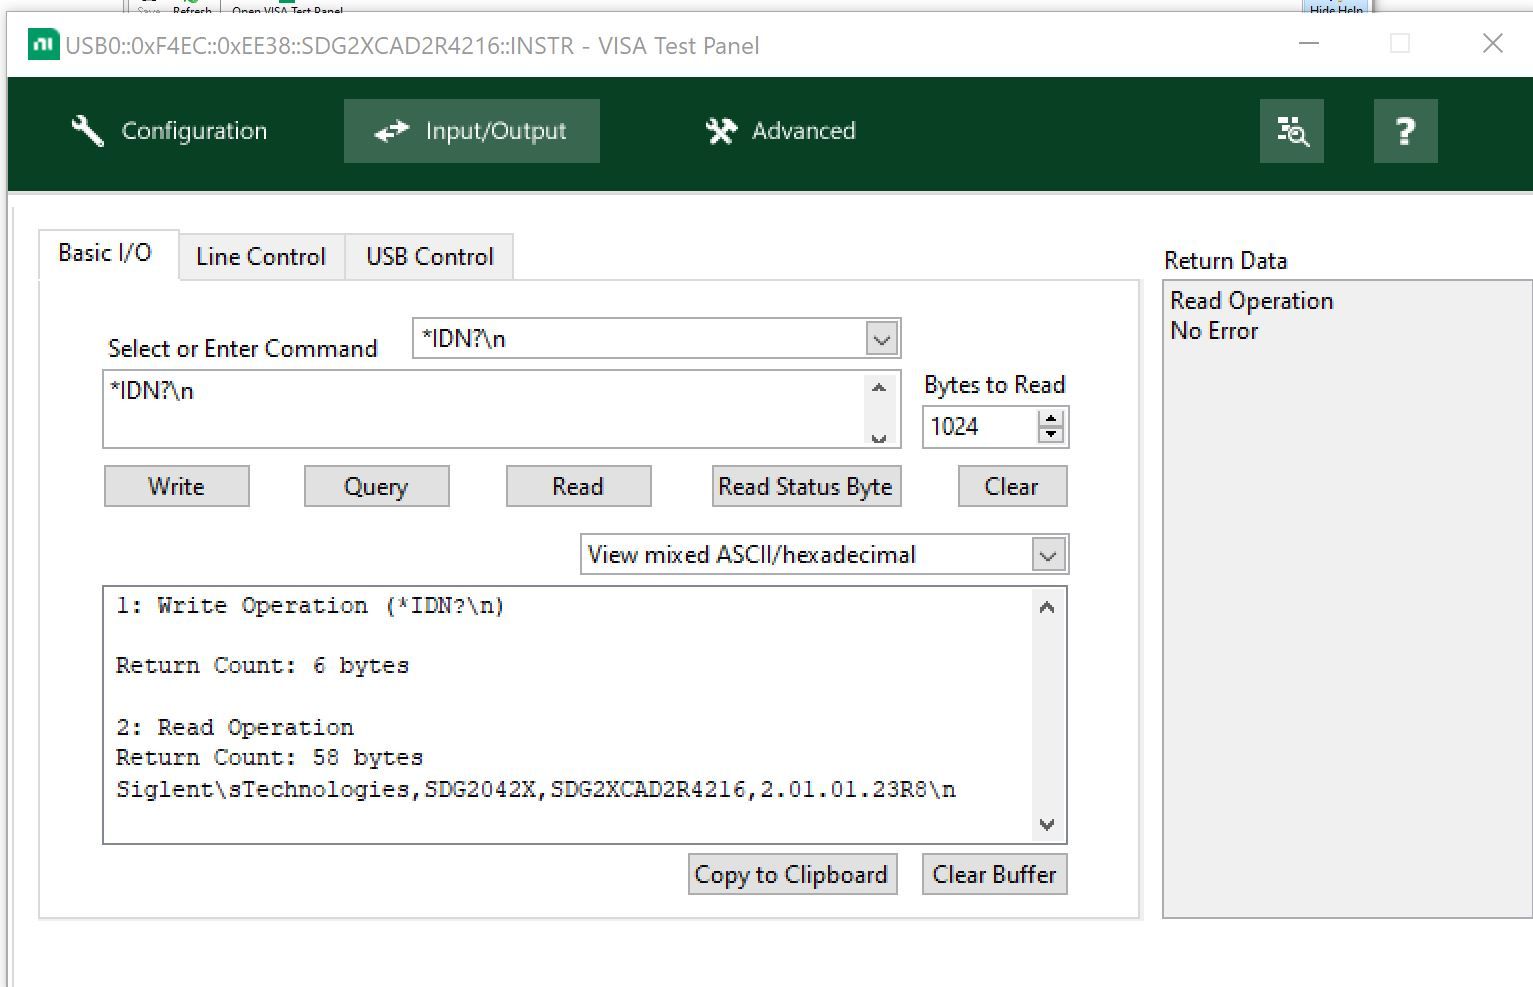This screenshot has height=987, width=1533.
Task: Open the display format dropdown
Action: pyautogui.click(x=1047, y=554)
